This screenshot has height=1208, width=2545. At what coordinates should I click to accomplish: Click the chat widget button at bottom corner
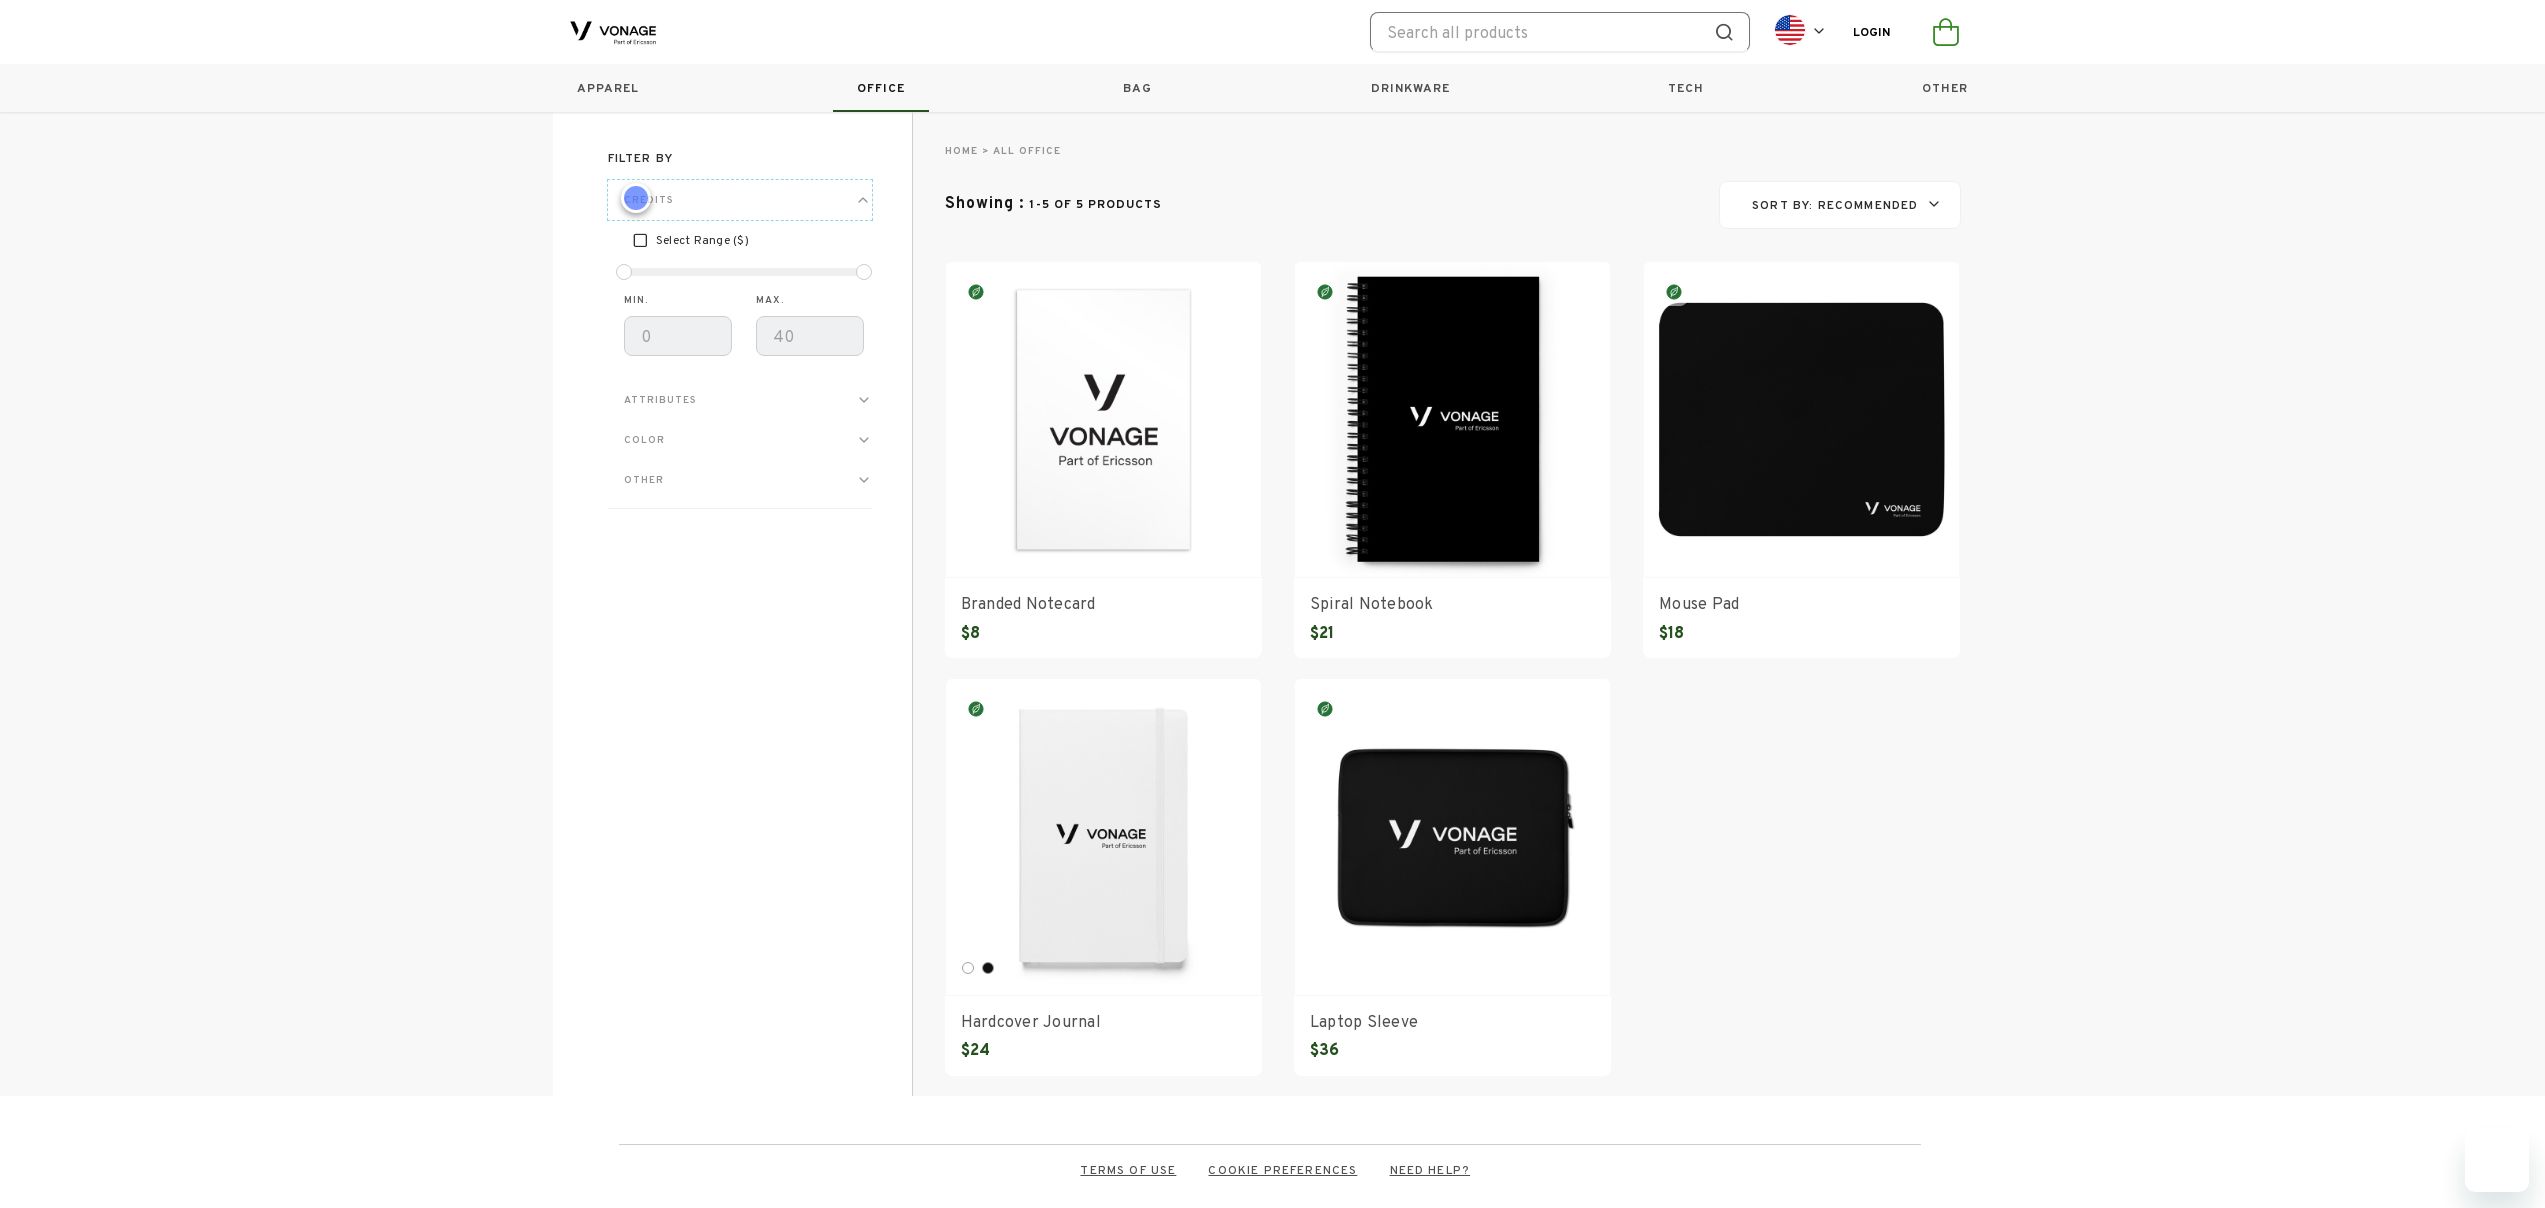click(x=2497, y=1160)
